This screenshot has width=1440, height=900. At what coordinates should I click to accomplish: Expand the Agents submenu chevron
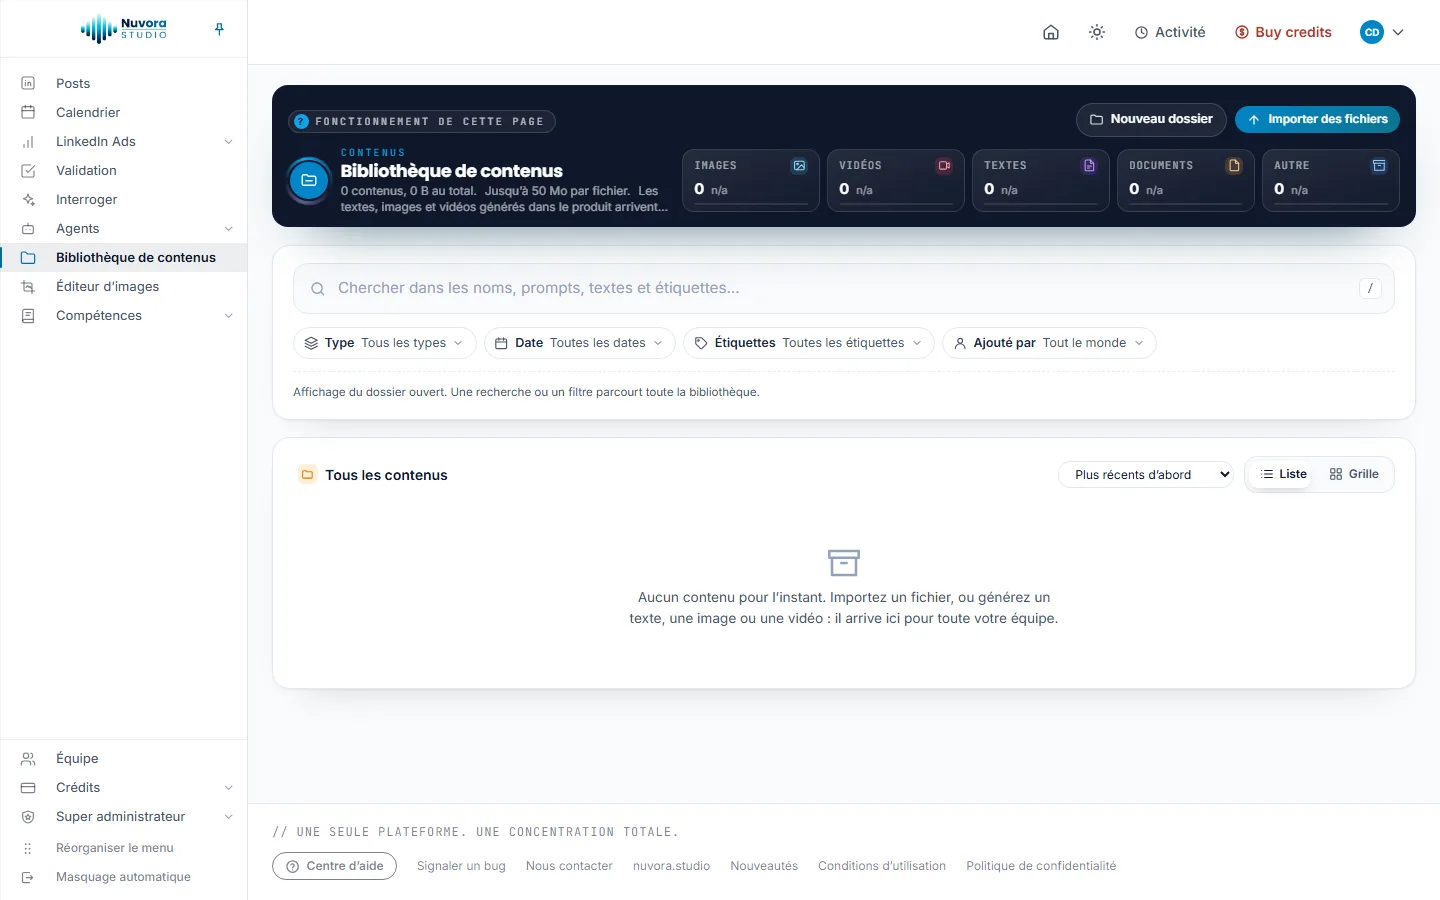pyautogui.click(x=228, y=229)
